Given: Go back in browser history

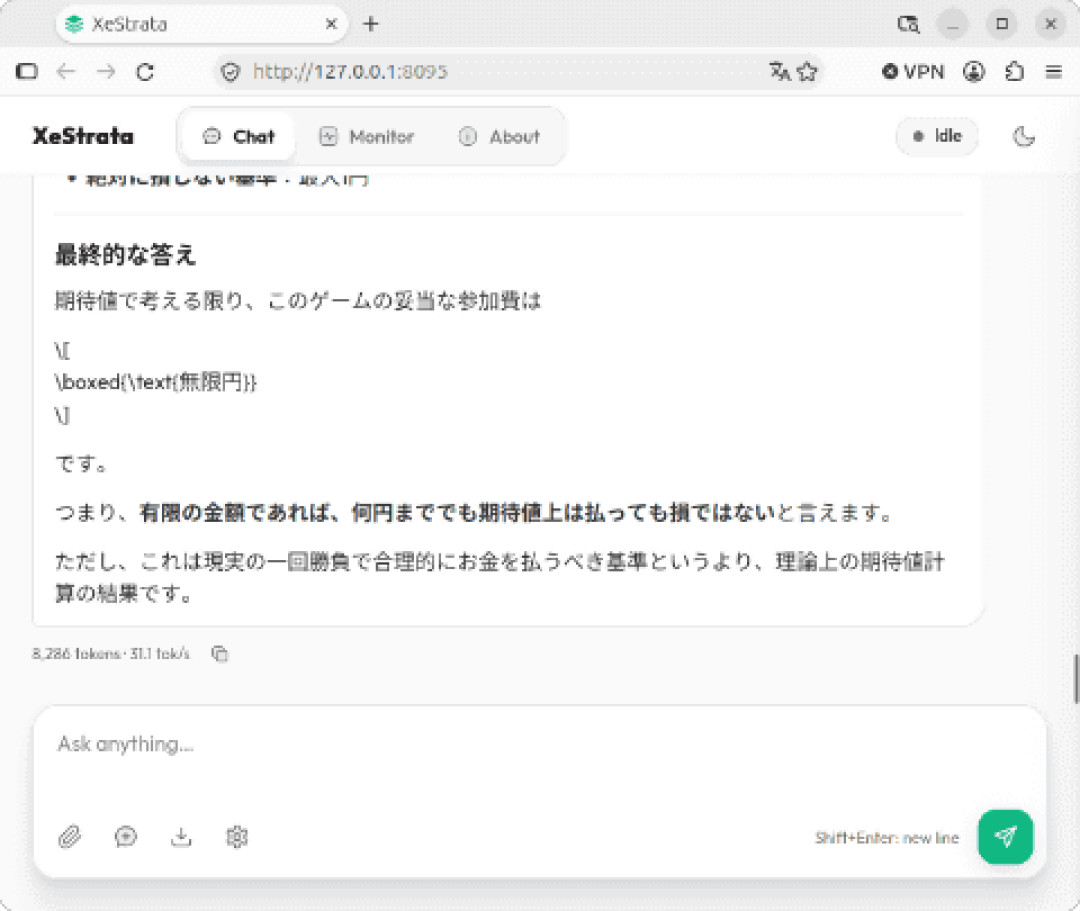Looking at the screenshot, I should click(x=66, y=72).
